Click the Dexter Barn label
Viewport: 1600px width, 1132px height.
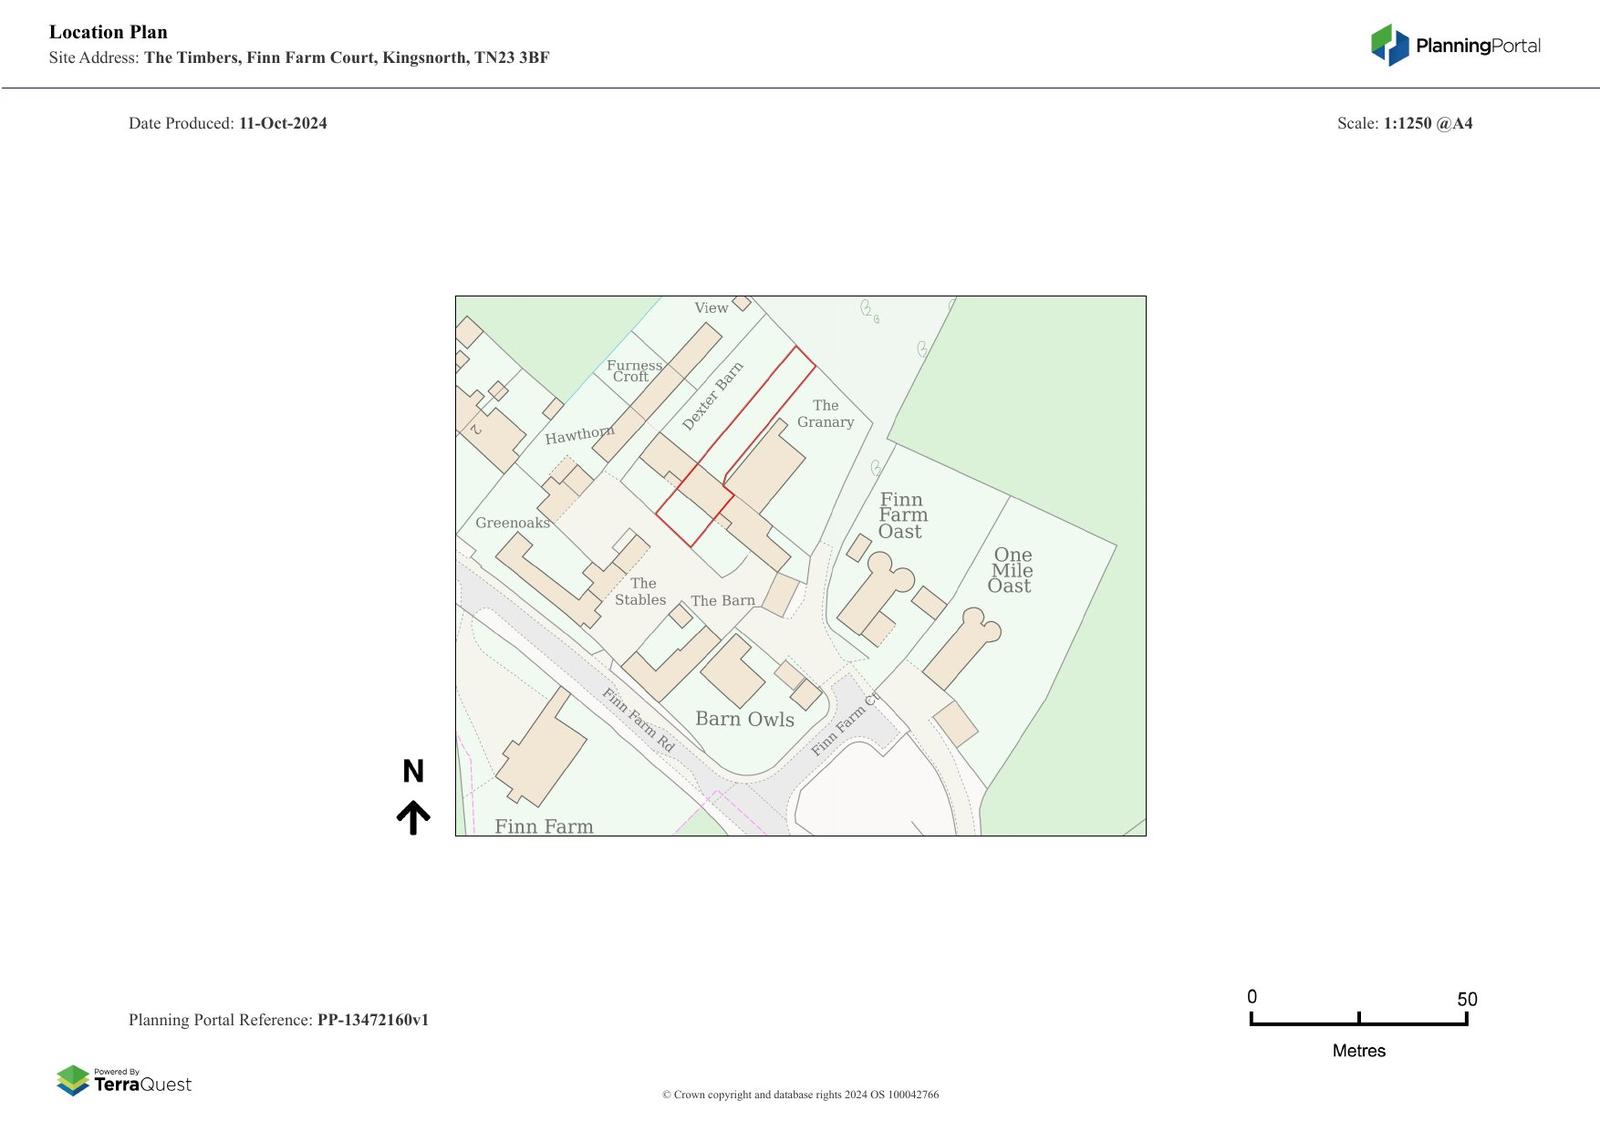(x=712, y=396)
